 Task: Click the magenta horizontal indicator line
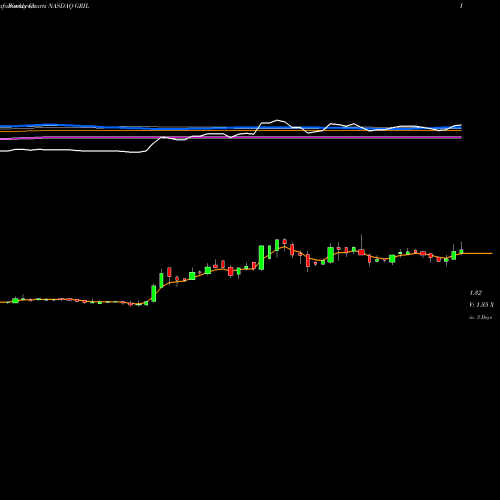click(231, 137)
